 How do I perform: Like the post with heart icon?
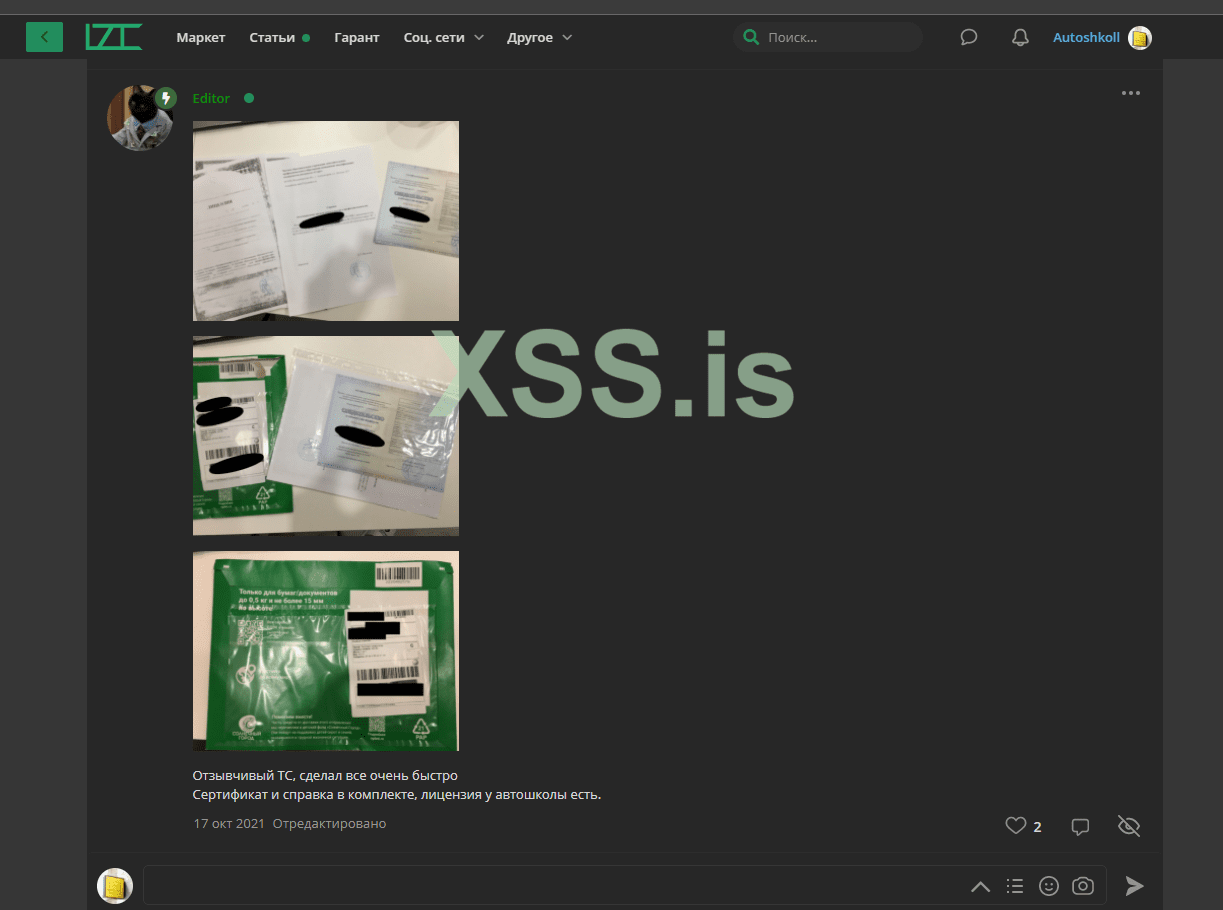pos(1016,826)
